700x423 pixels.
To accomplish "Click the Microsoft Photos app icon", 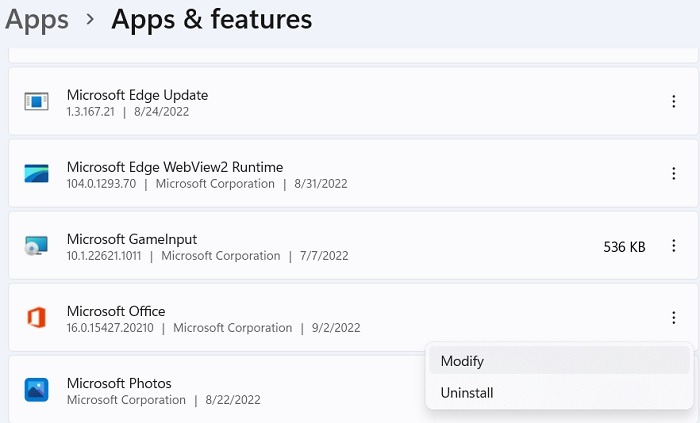I will click(x=36, y=390).
